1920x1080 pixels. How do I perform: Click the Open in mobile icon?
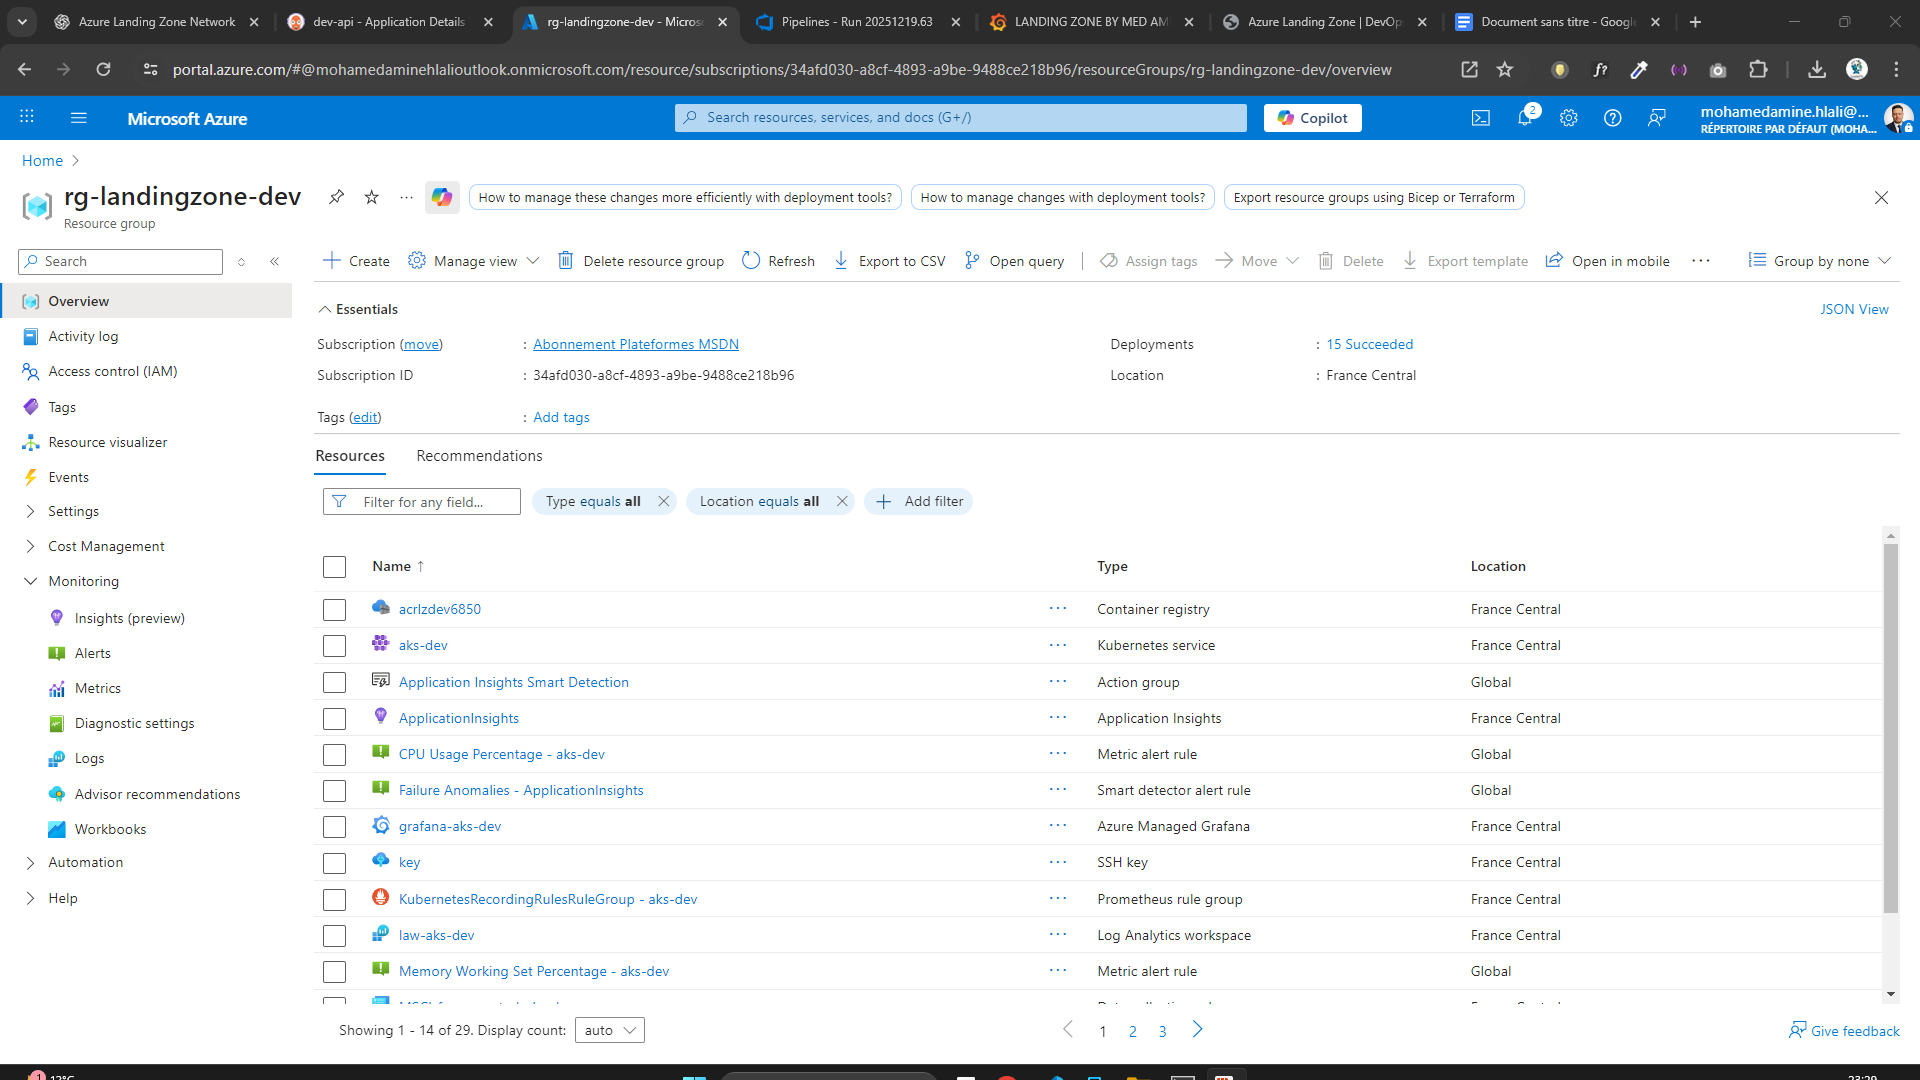pyautogui.click(x=1554, y=260)
